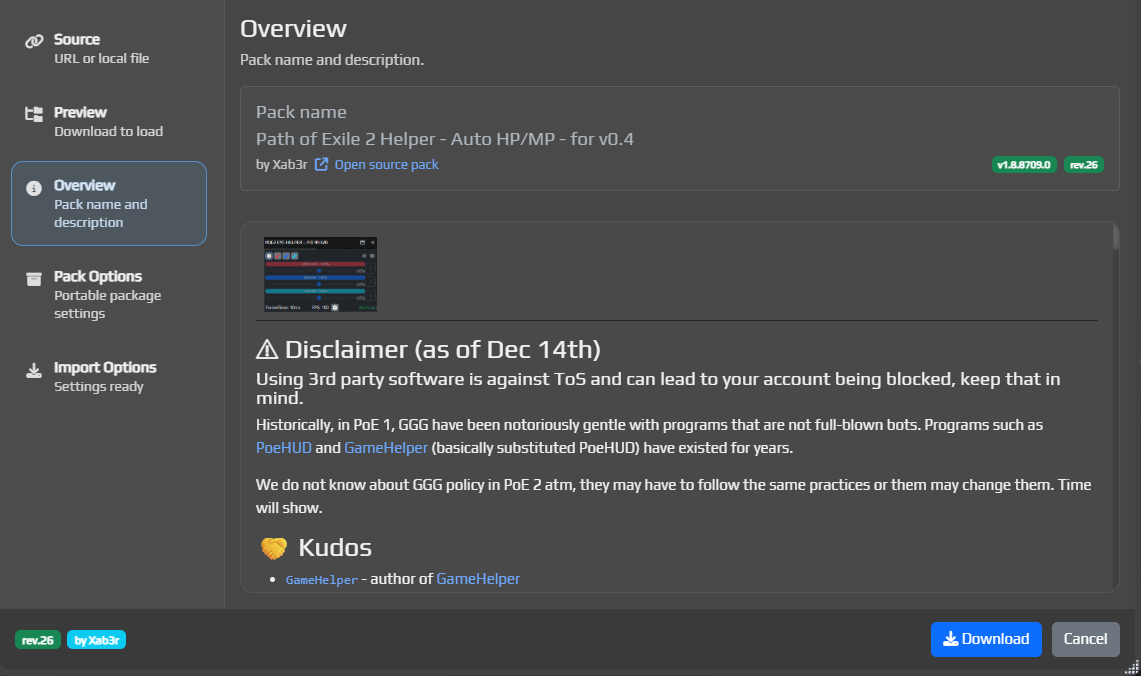
Task: Click the pack screenshot thumbnail
Action: click(x=320, y=273)
